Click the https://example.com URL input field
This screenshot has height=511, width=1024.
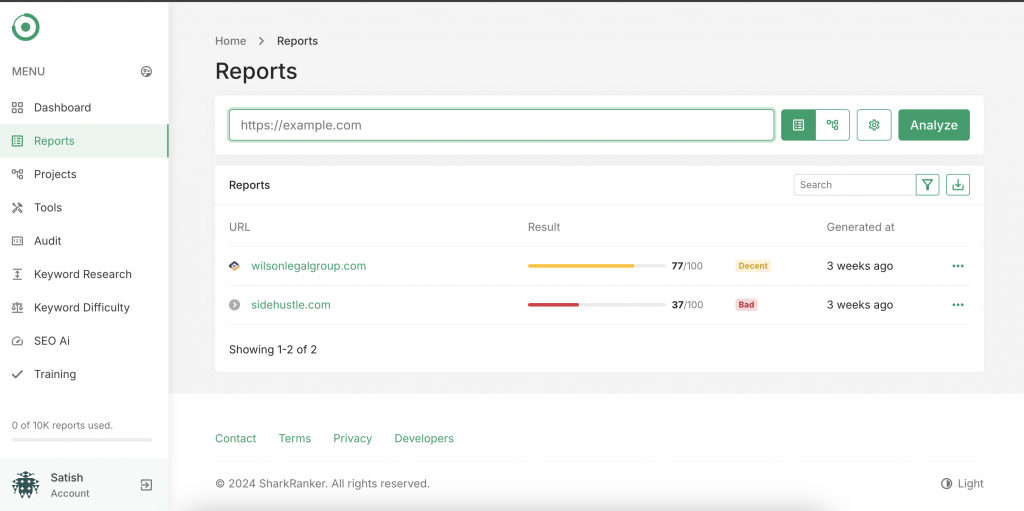click(x=502, y=125)
